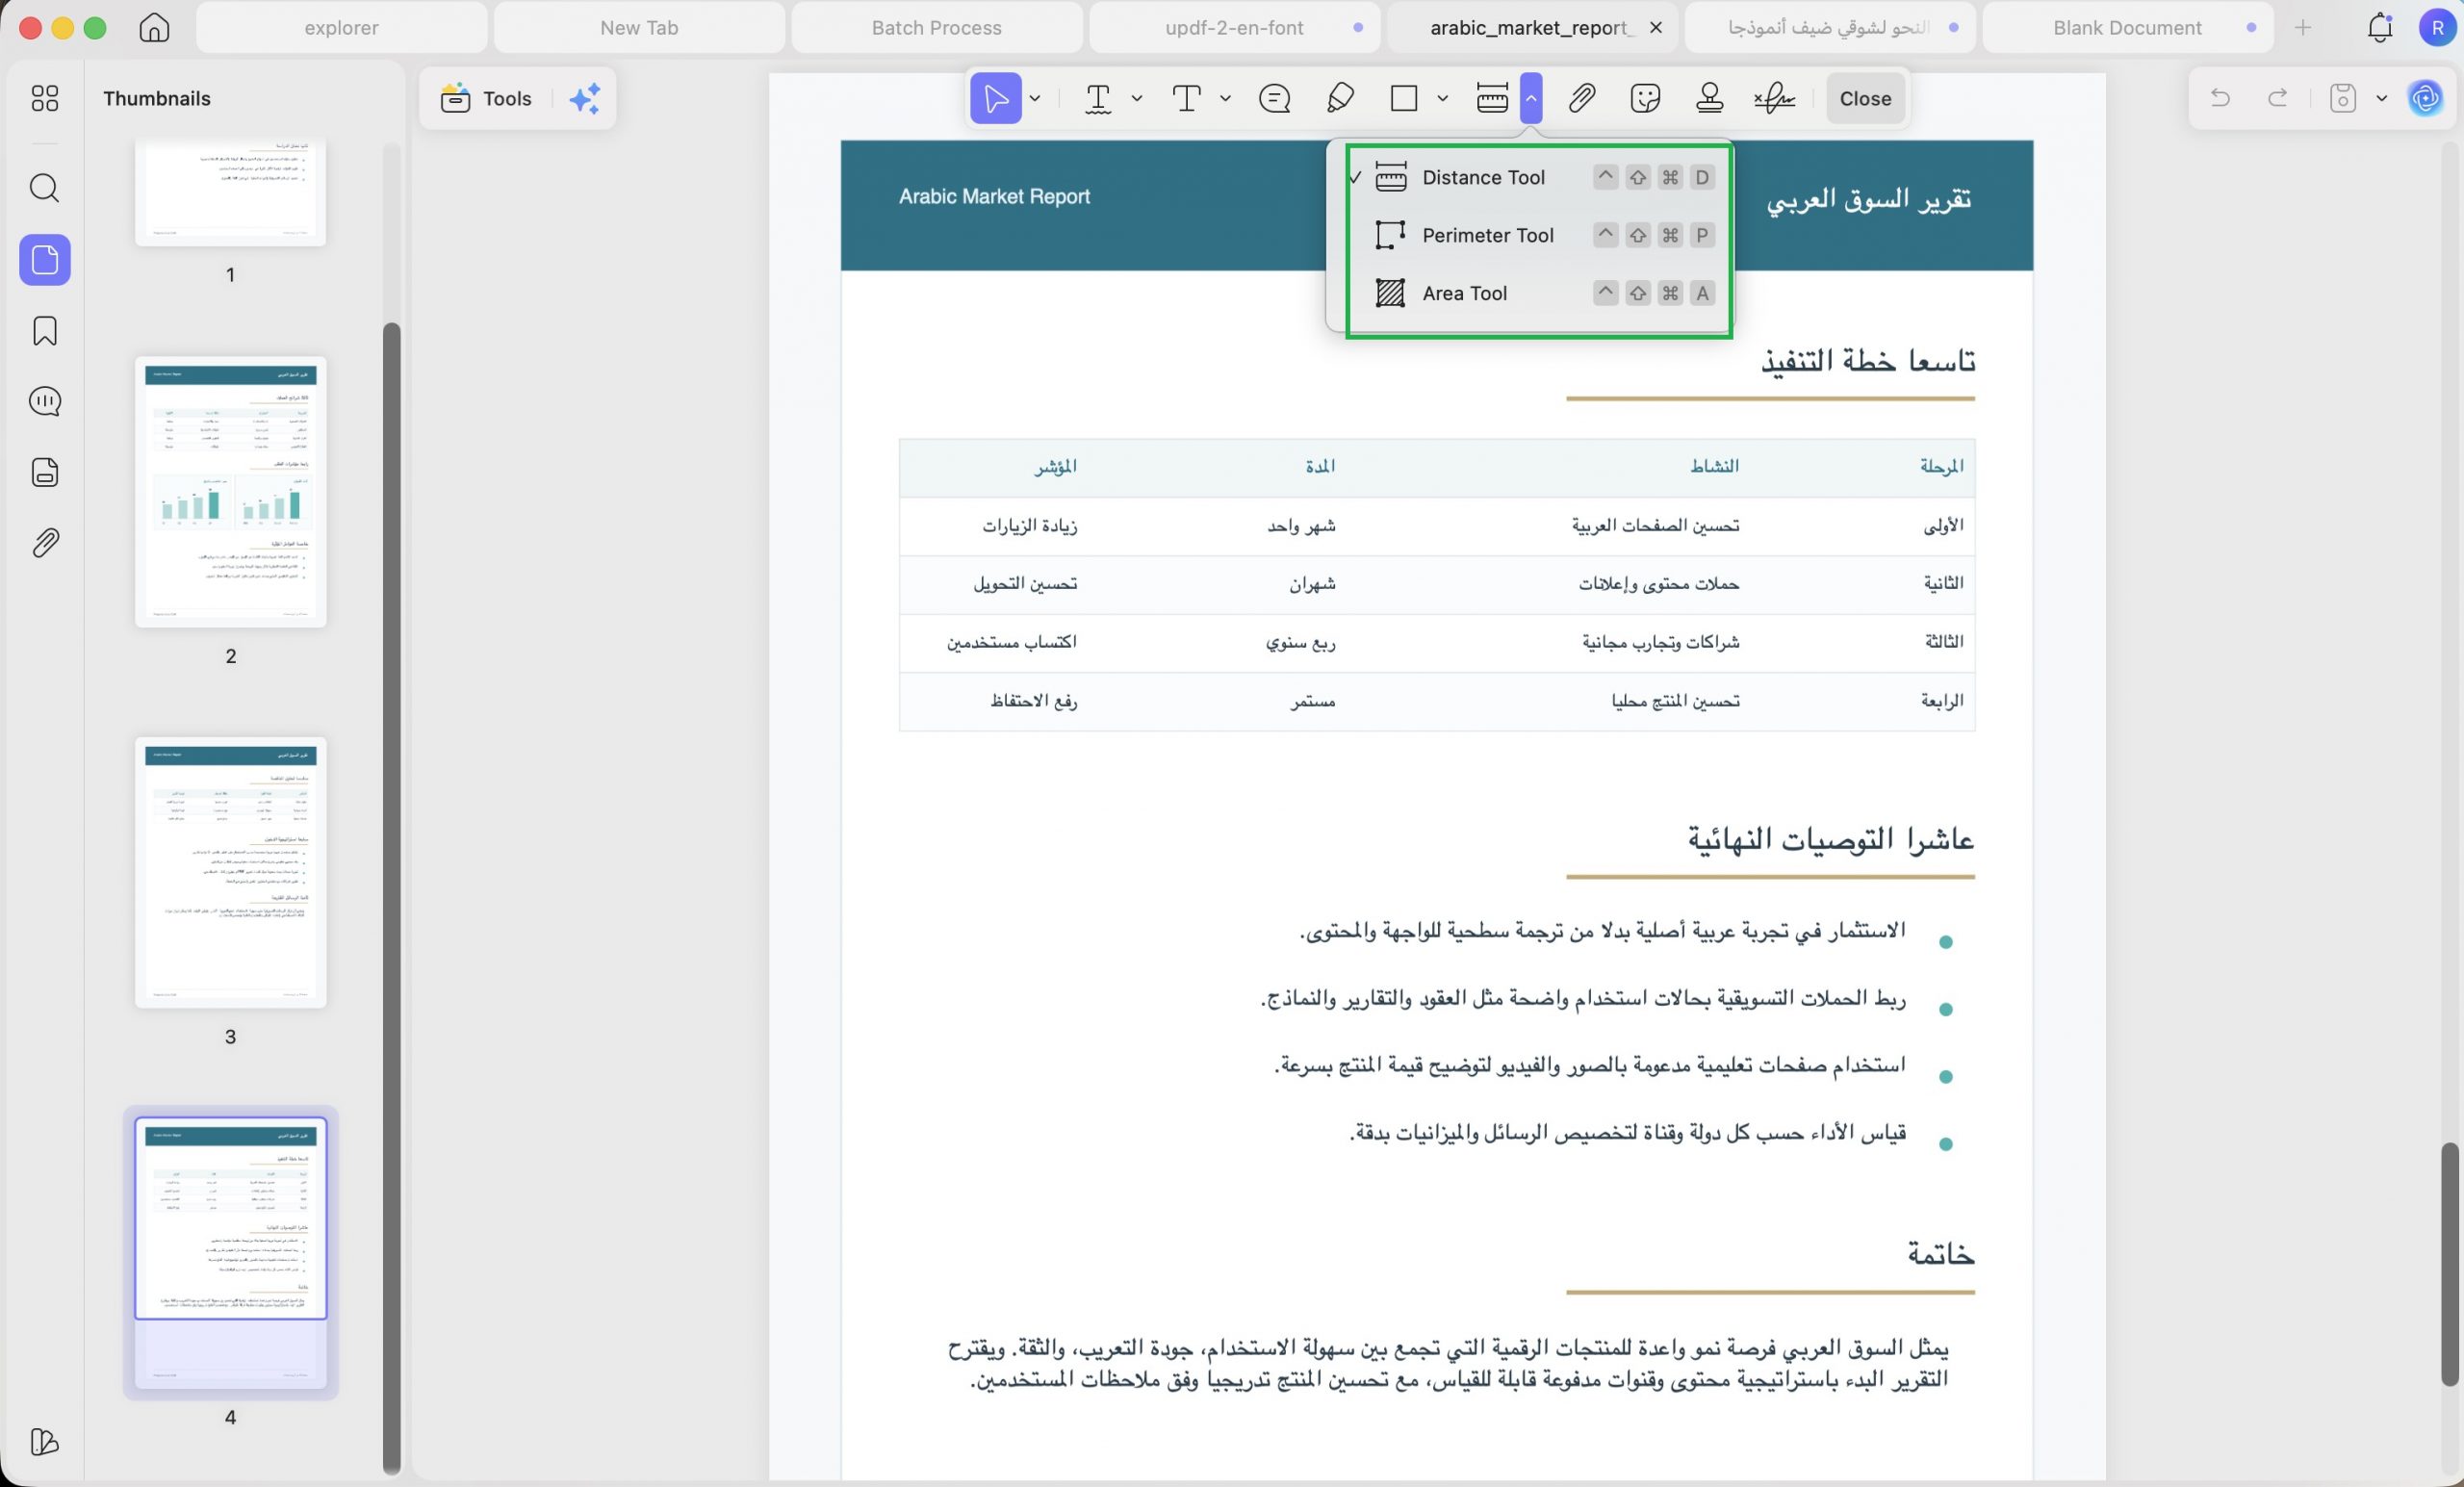
Task: Select the cursor pointer tool
Action: click(996, 98)
